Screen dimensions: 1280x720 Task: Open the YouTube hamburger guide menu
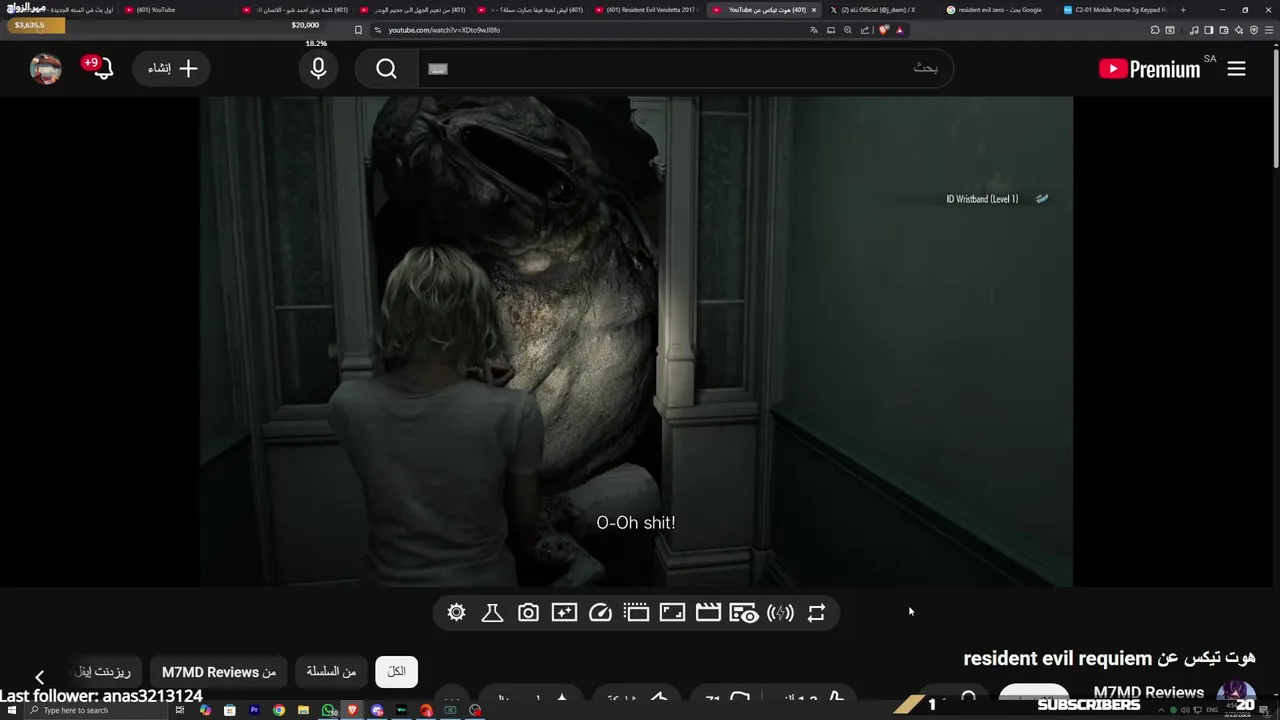[1236, 68]
